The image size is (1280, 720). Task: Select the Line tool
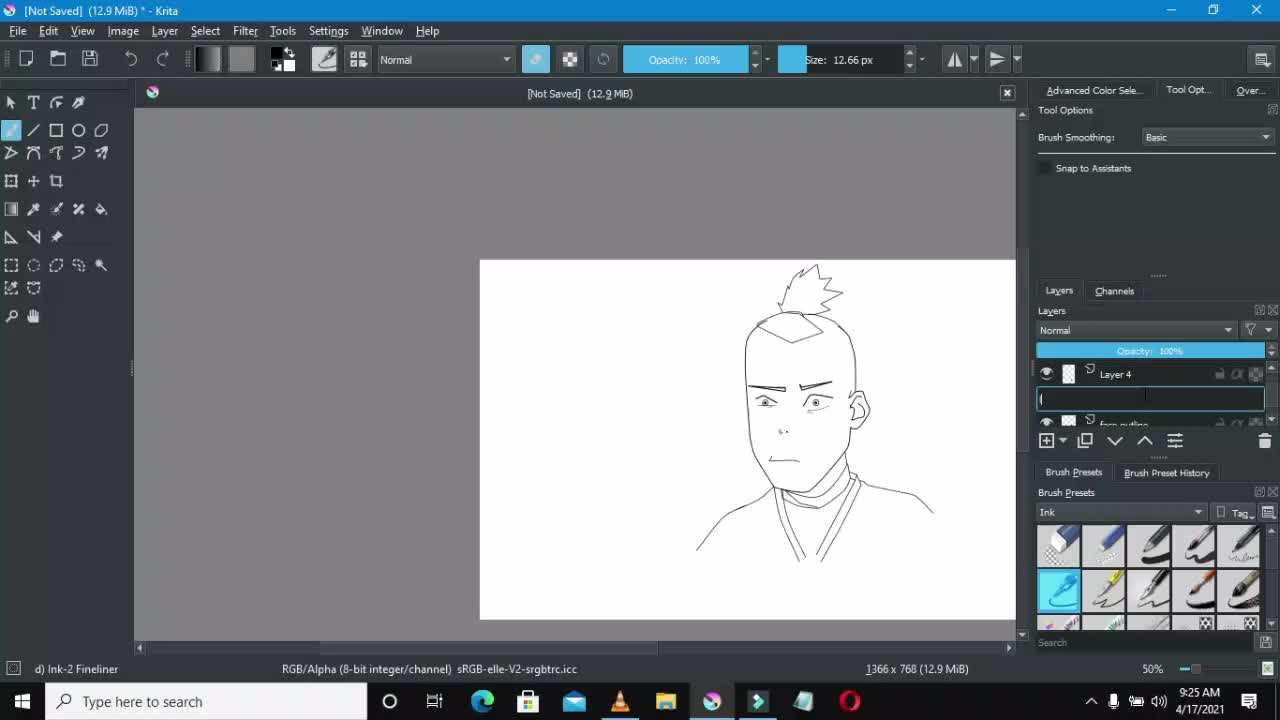tap(33, 130)
